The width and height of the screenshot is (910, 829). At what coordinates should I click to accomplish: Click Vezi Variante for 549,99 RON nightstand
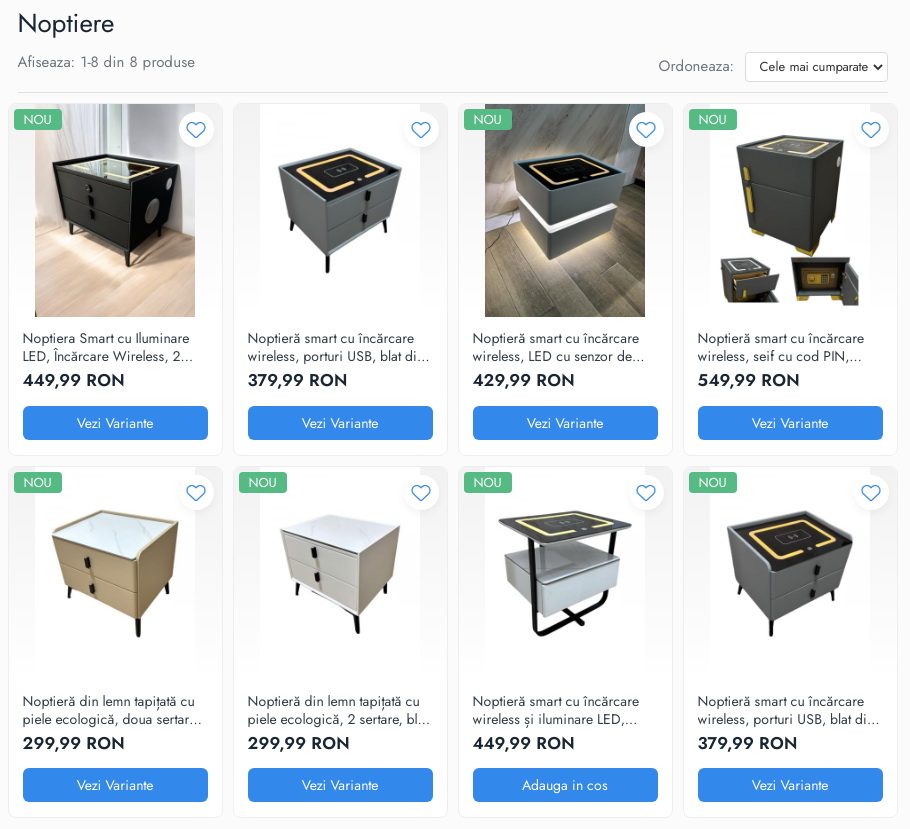790,423
